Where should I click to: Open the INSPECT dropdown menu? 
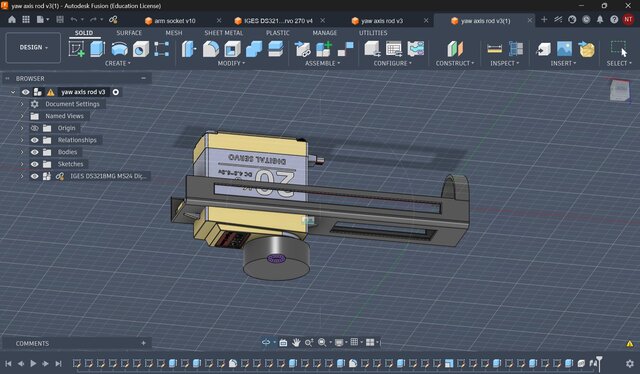click(505, 63)
